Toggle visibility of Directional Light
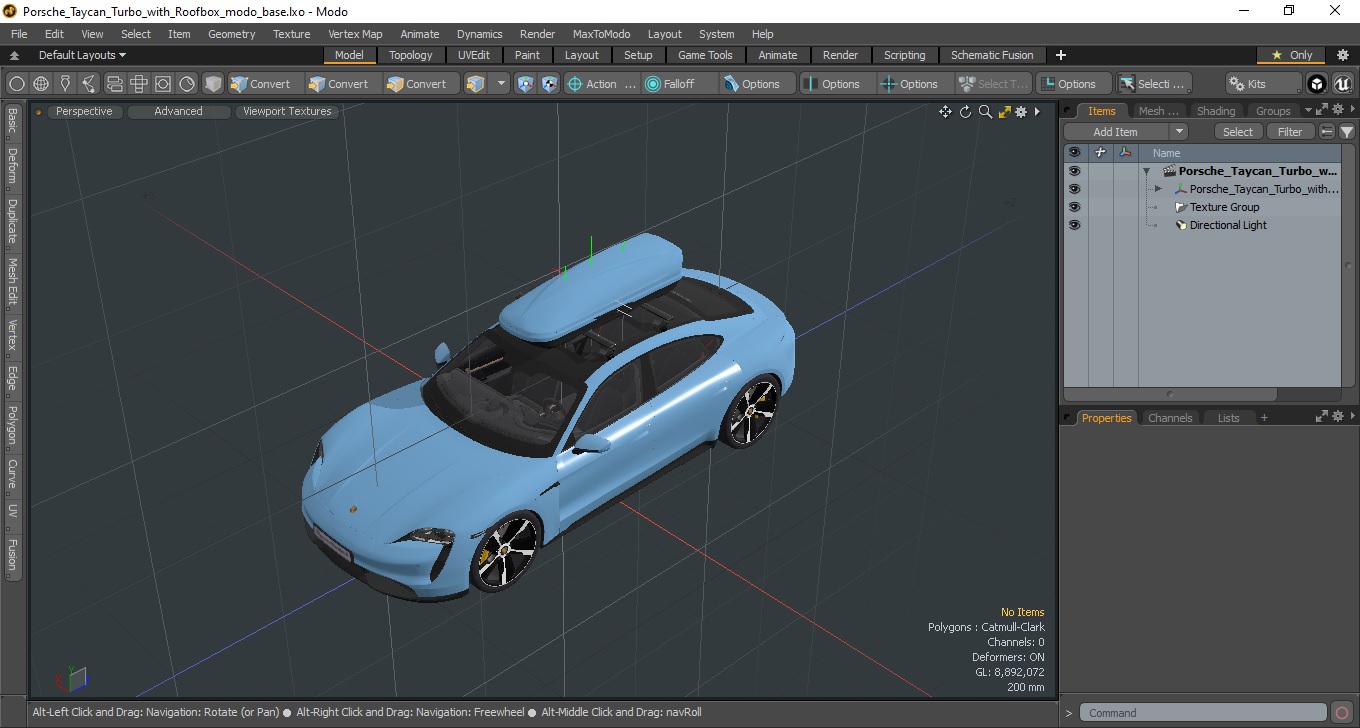Image resolution: width=1360 pixels, height=728 pixels. tap(1074, 225)
